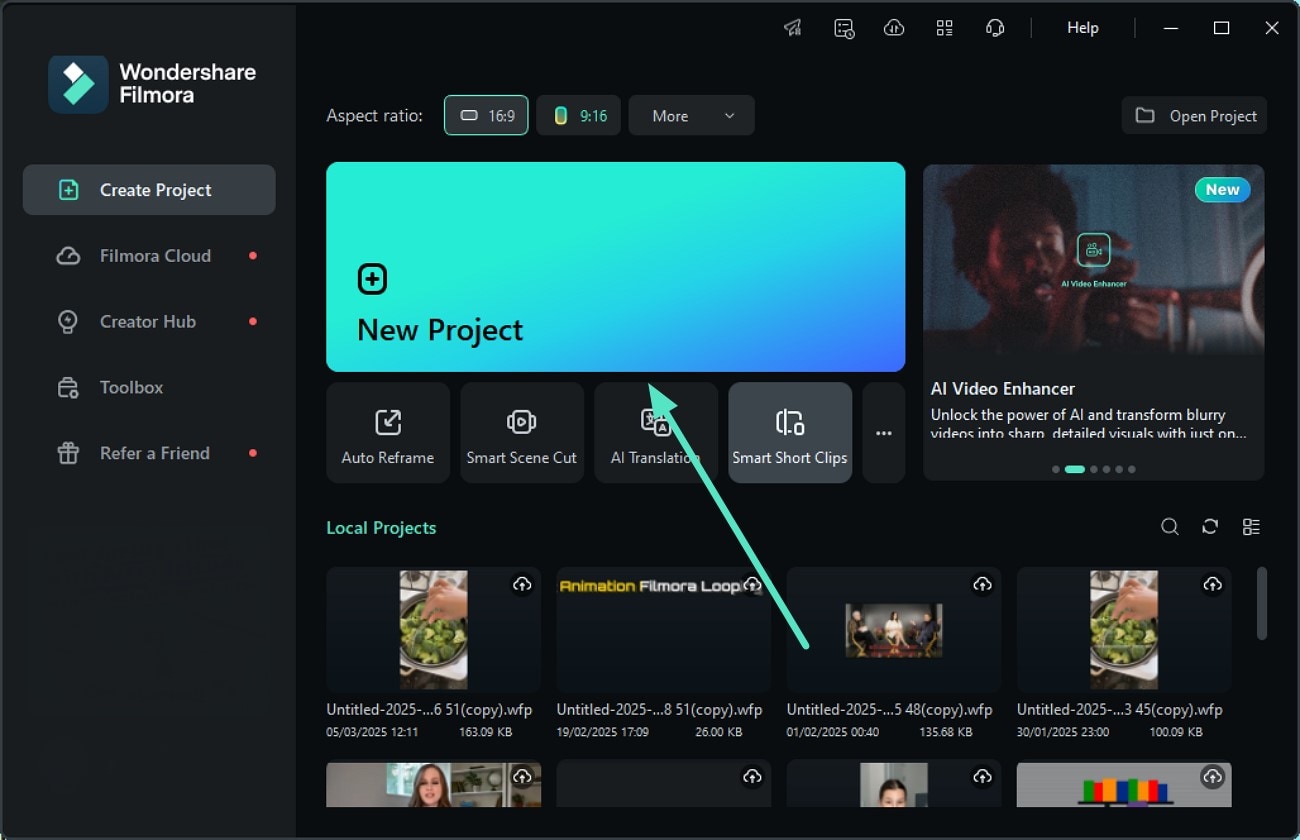Click file name Untitled-2025-...5 48(copy).wfp

(889, 710)
